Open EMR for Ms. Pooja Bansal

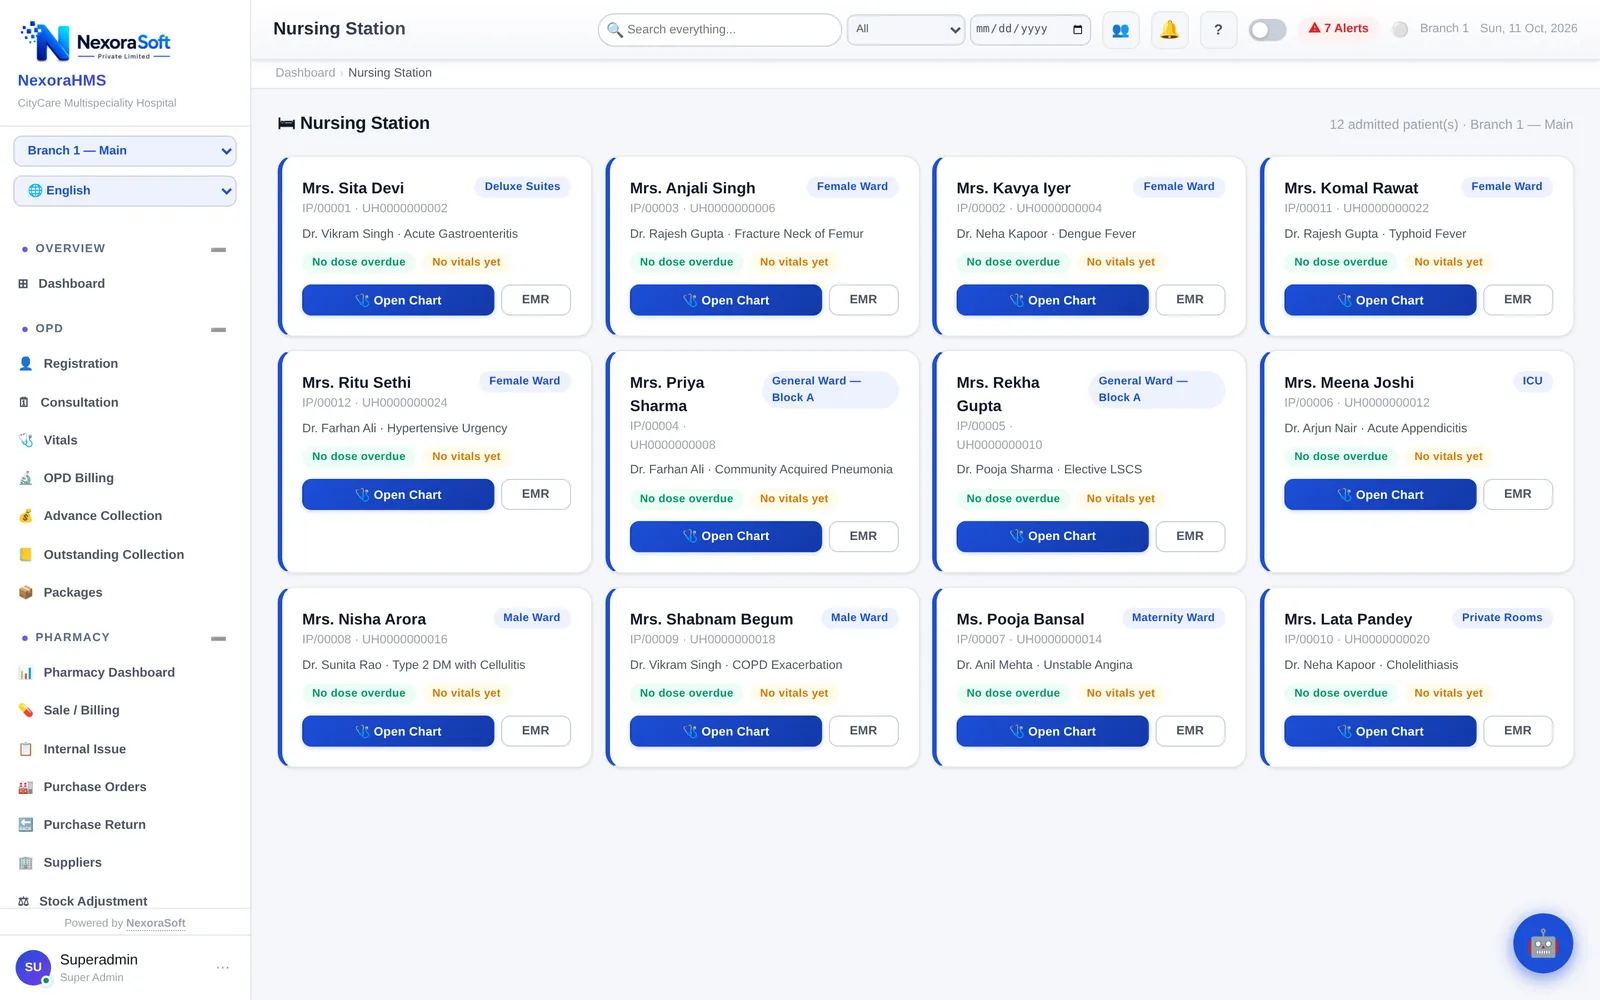tap(1190, 731)
